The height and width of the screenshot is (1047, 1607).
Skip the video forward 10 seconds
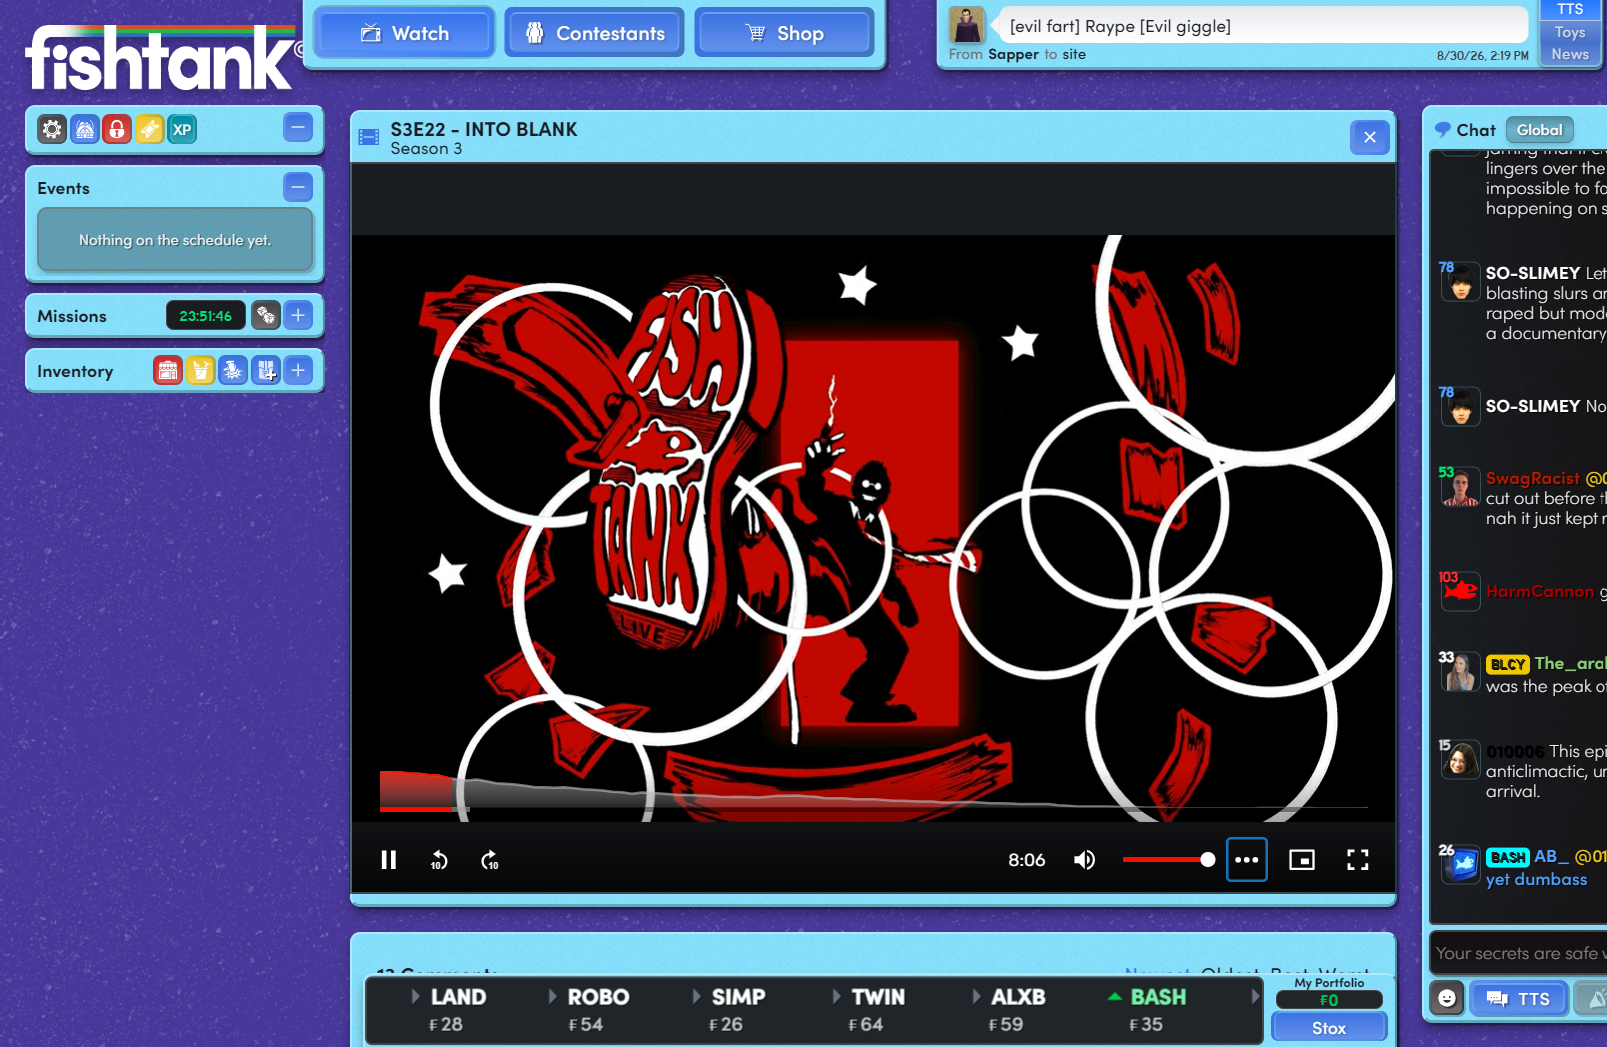(489, 860)
